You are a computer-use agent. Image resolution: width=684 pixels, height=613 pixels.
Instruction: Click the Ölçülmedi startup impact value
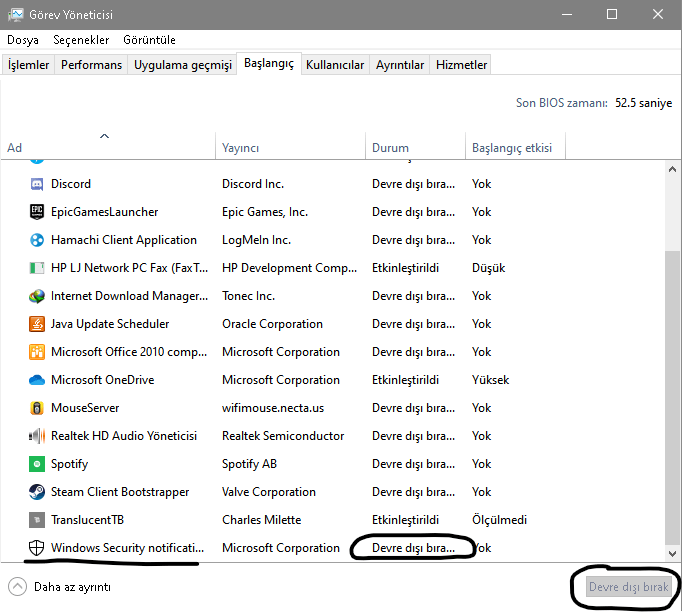(499, 520)
